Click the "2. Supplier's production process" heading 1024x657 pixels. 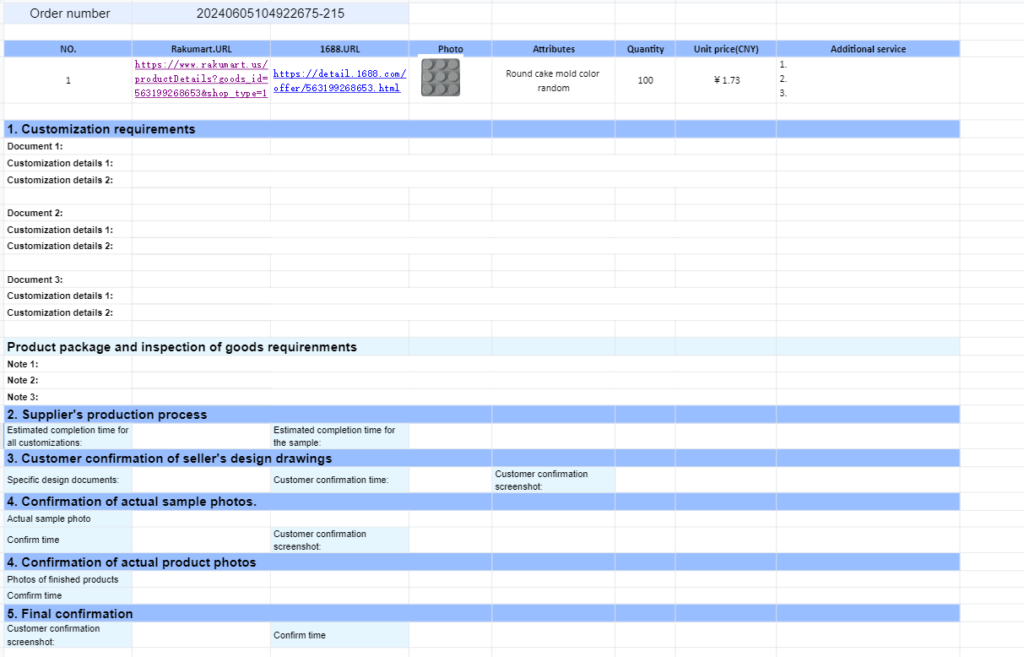pyautogui.click(x=107, y=415)
